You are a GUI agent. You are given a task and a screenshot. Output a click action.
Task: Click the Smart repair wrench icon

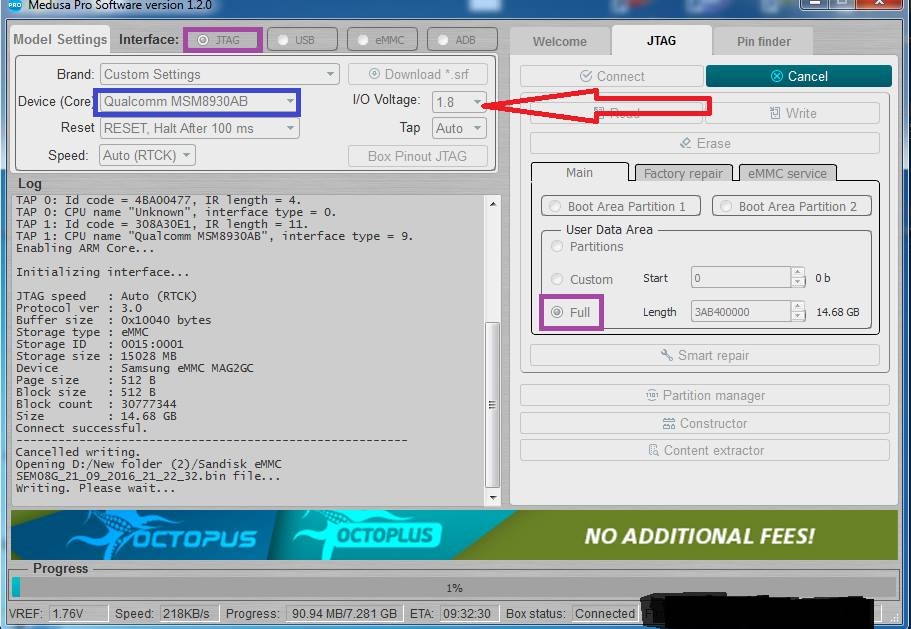(666, 355)
